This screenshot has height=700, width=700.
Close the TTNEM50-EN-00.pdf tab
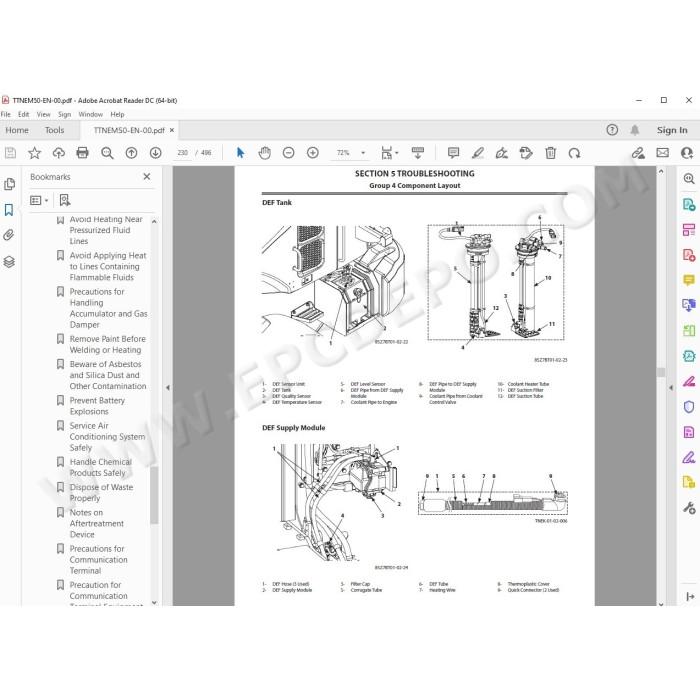pos(172,130)
